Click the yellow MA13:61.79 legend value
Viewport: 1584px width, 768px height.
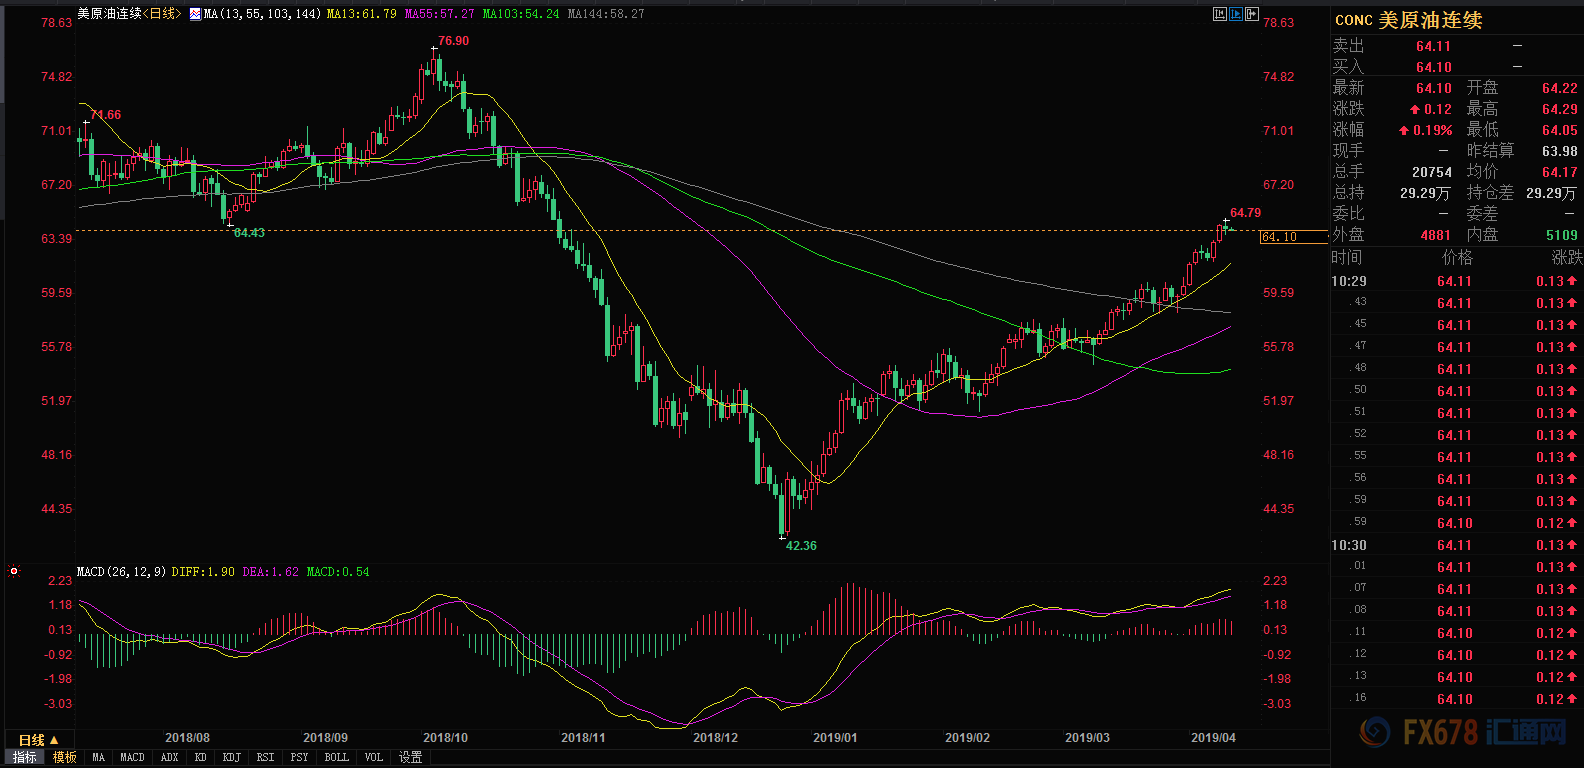pyautogui.click(x=362, y=14)
